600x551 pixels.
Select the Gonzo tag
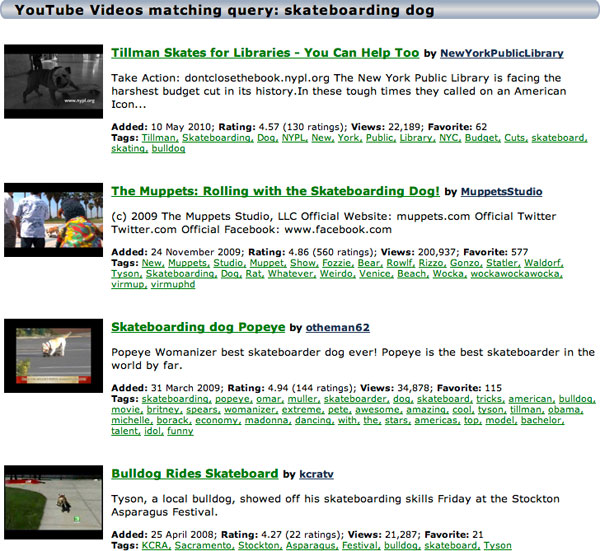(x=466, y=263)
